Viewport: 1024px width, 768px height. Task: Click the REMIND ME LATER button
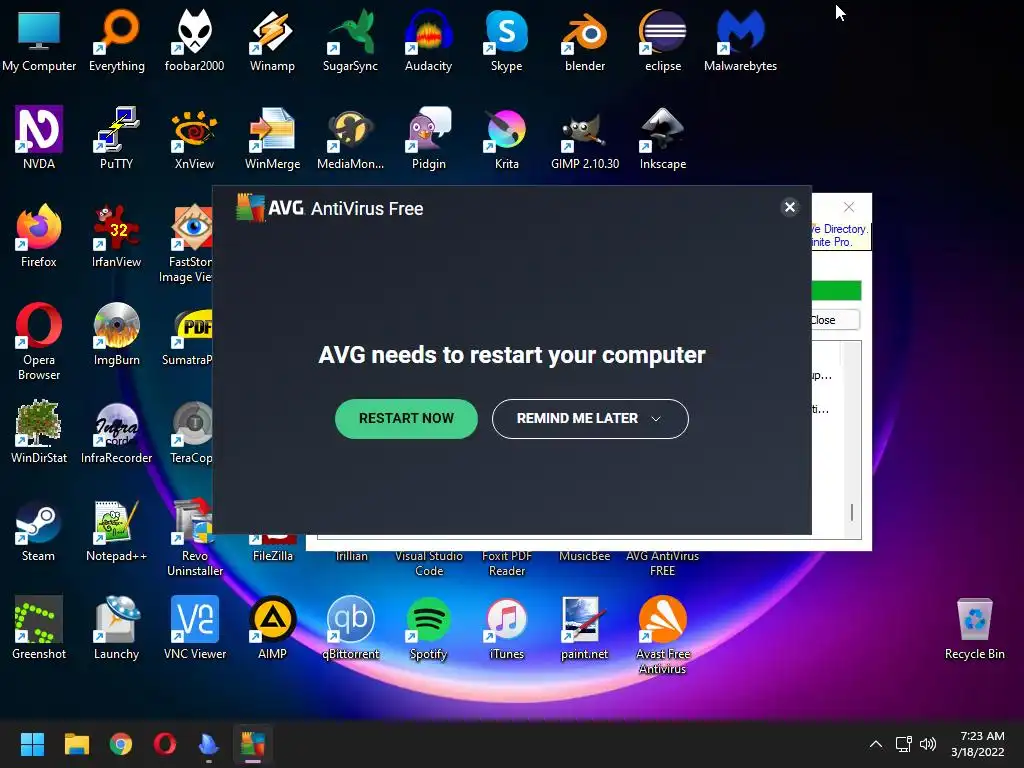(x=590, y=419)
